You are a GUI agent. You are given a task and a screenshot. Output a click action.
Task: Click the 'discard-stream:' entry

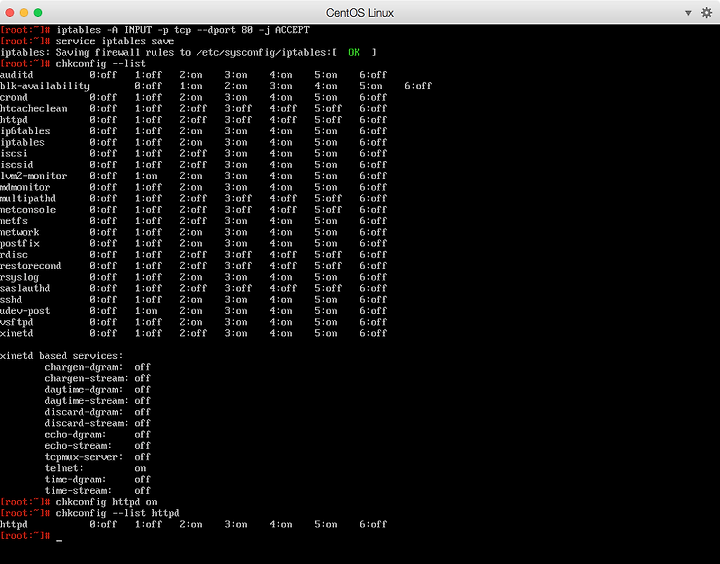tap(87, 423)
